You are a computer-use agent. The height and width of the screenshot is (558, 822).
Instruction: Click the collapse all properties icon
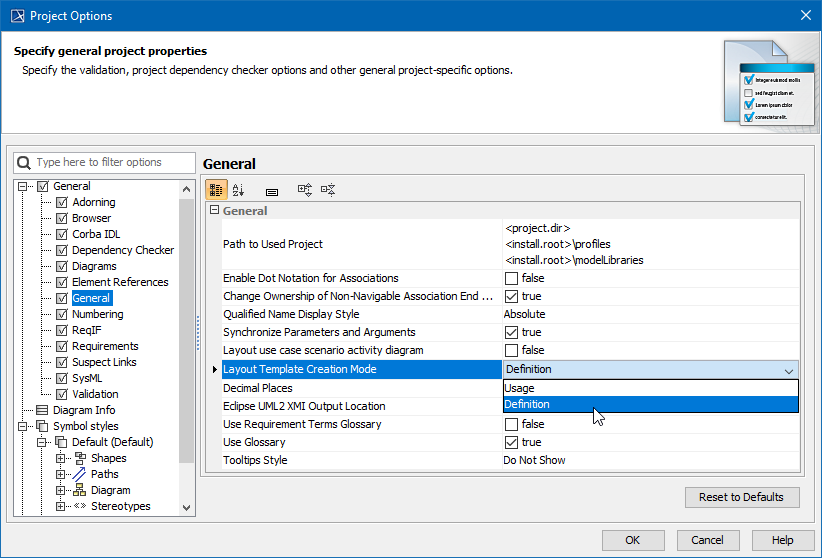(x=328, y=190)
